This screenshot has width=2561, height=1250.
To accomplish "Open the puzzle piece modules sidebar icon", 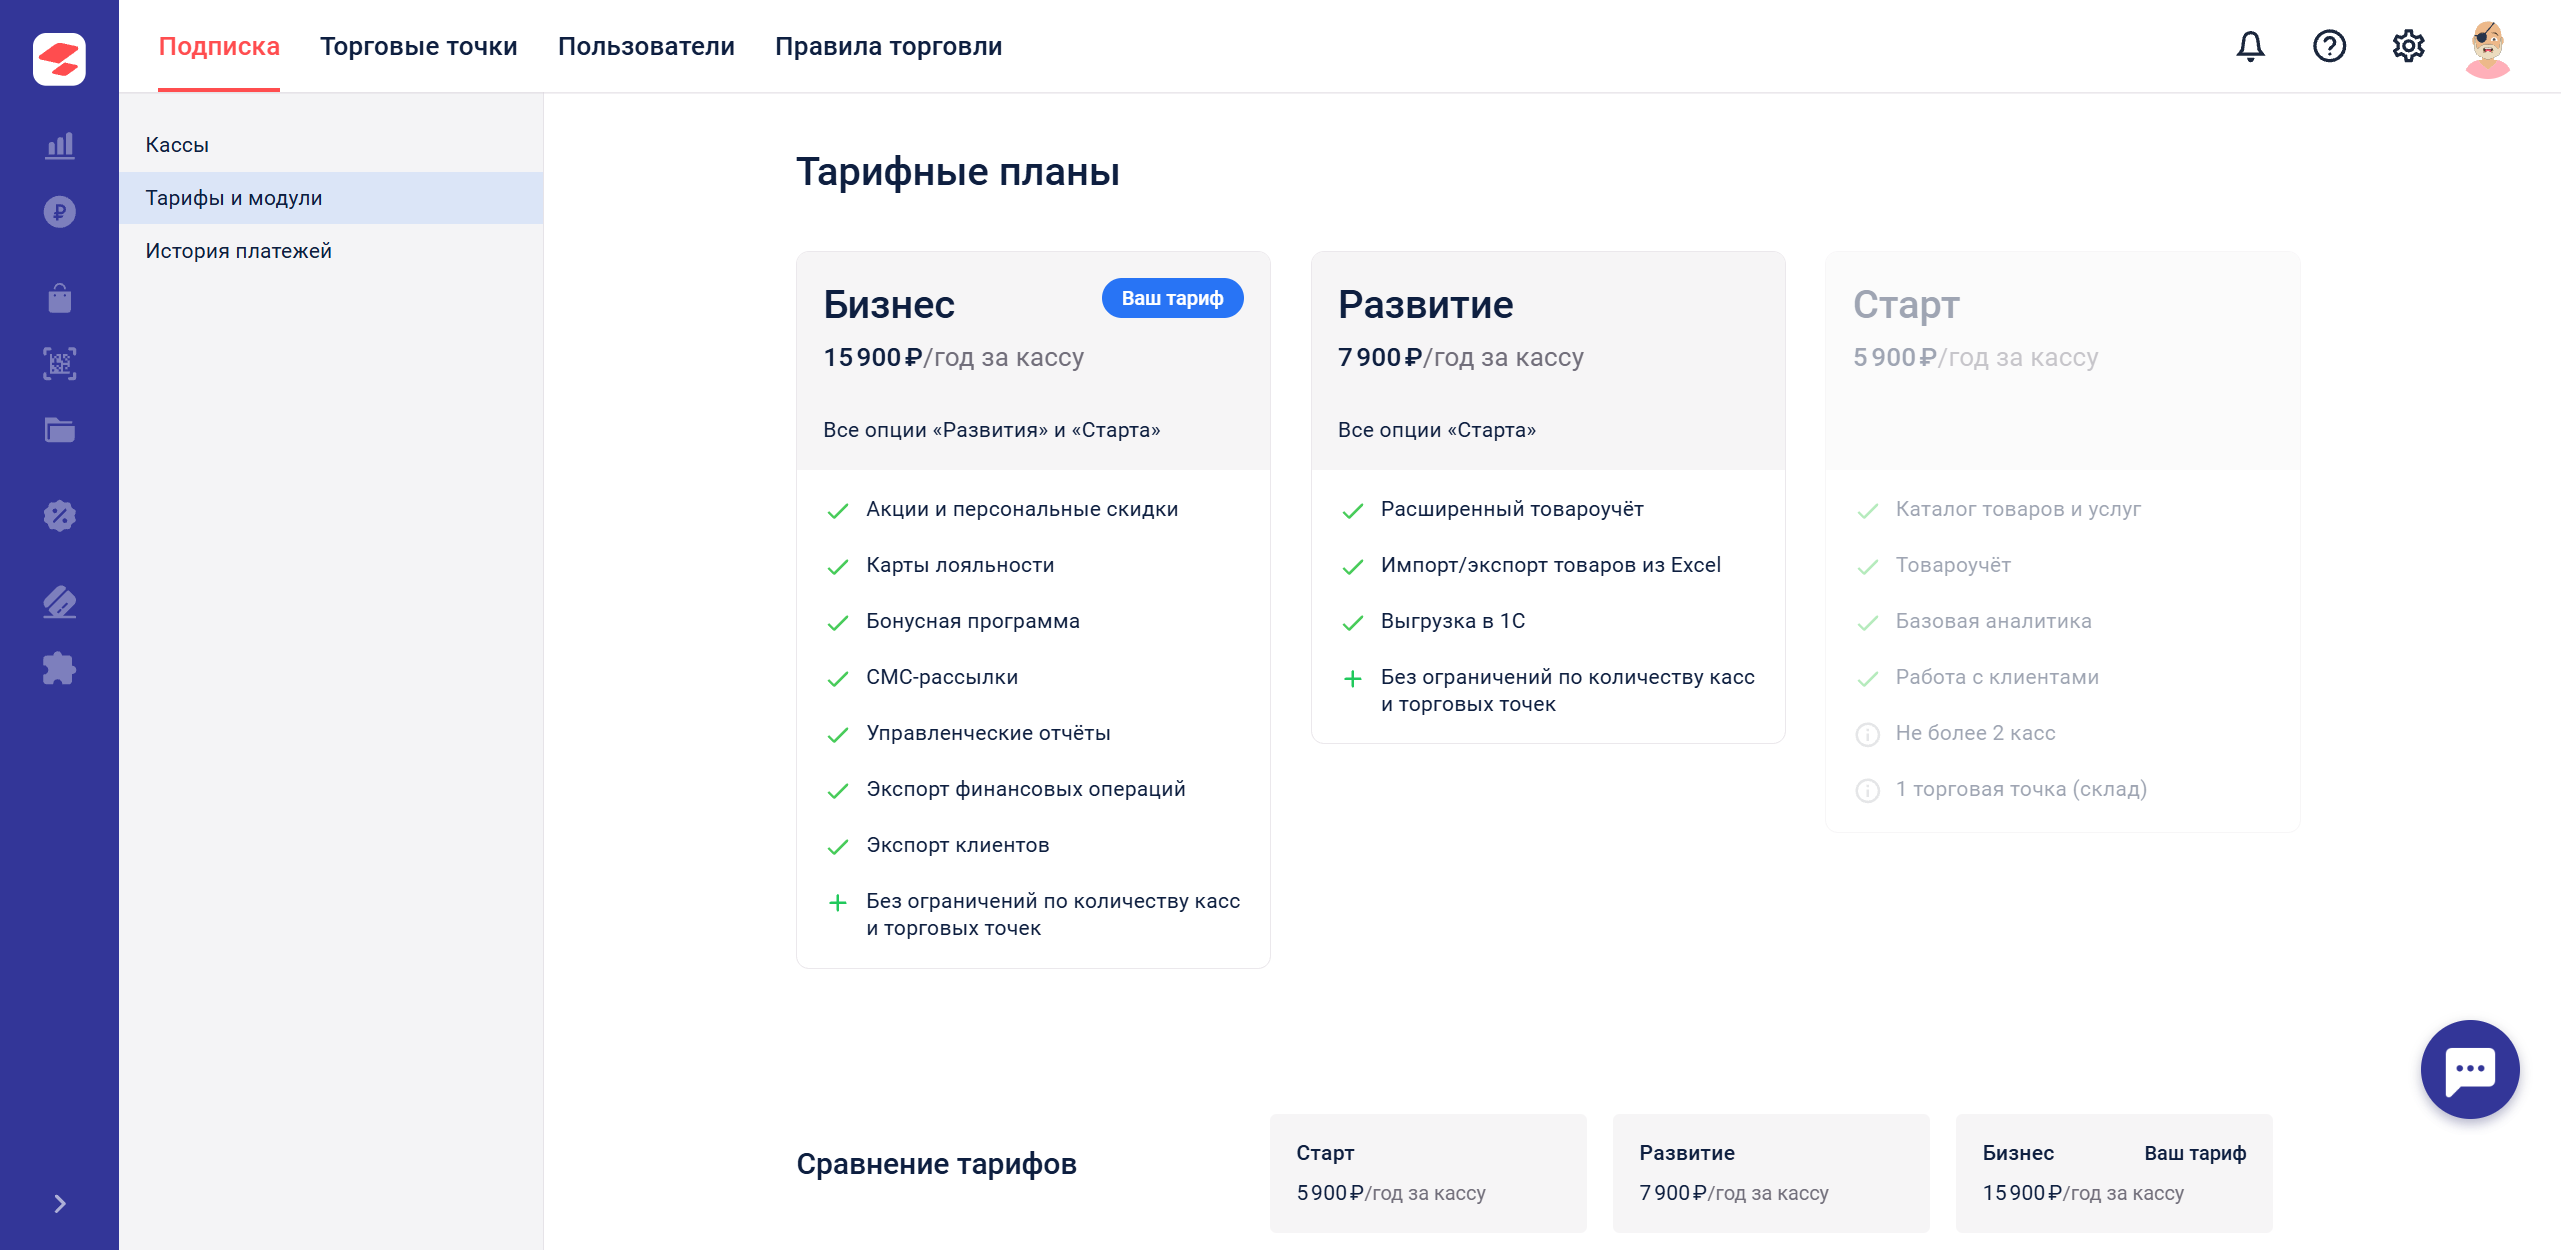I will (60, 668).
